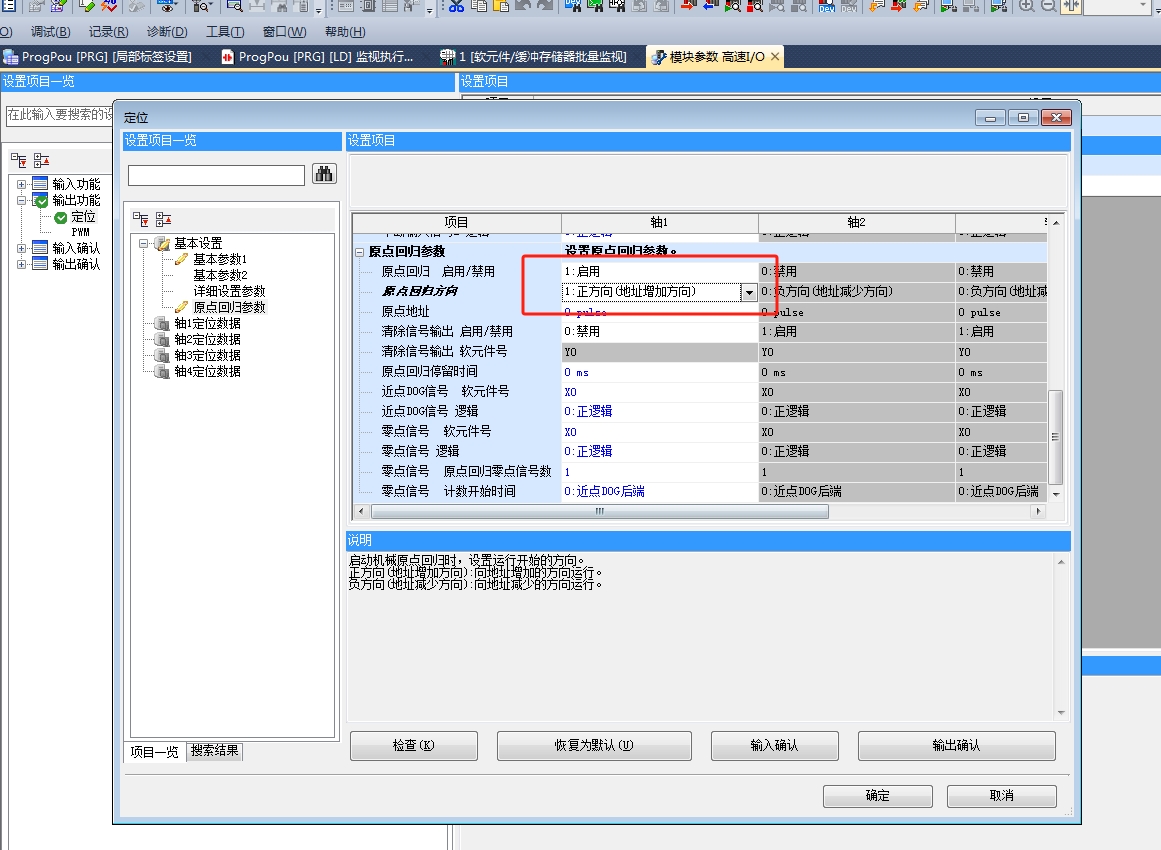
Task: Switch to the 搜索结果 tab
Action: [x=215, y=751]
